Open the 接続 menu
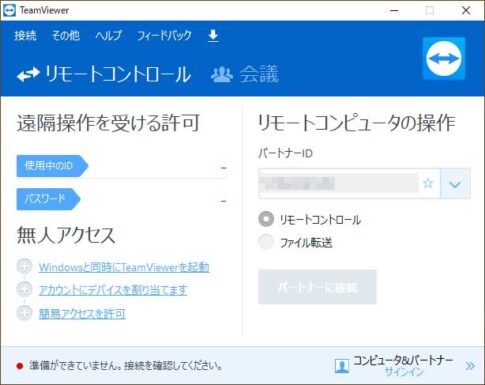 click(x=25, y=35)
